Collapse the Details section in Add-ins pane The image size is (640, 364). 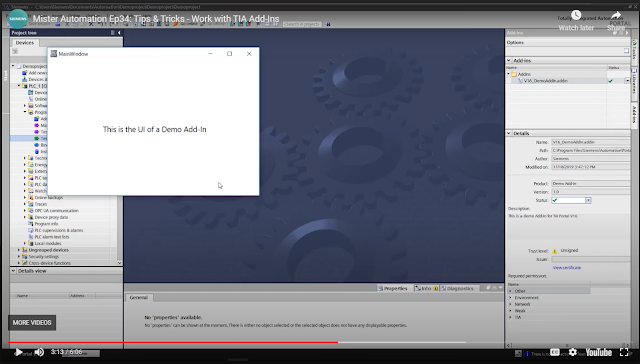click(x=509, y=133)
